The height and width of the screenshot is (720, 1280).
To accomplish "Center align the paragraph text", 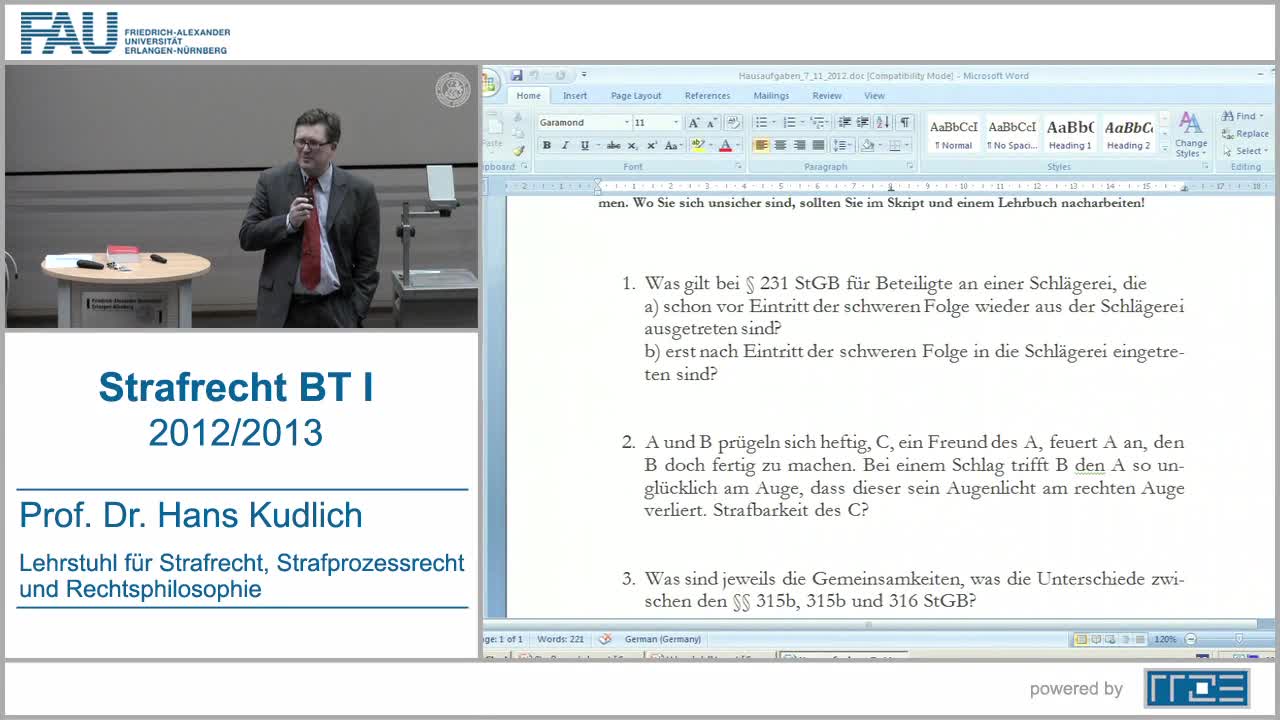I will 780,146.
